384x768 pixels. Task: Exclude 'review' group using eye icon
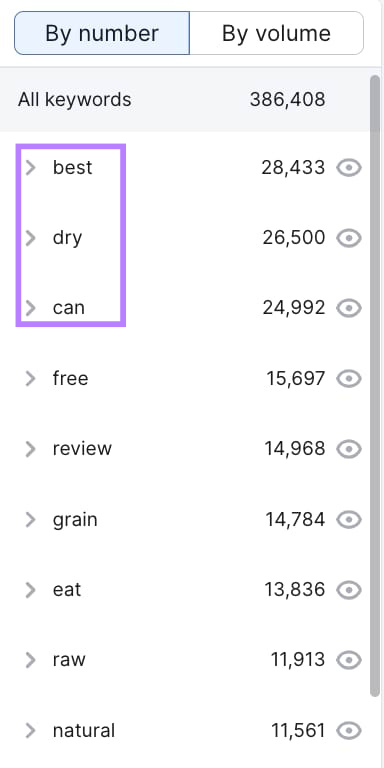[x=349, y=449]
